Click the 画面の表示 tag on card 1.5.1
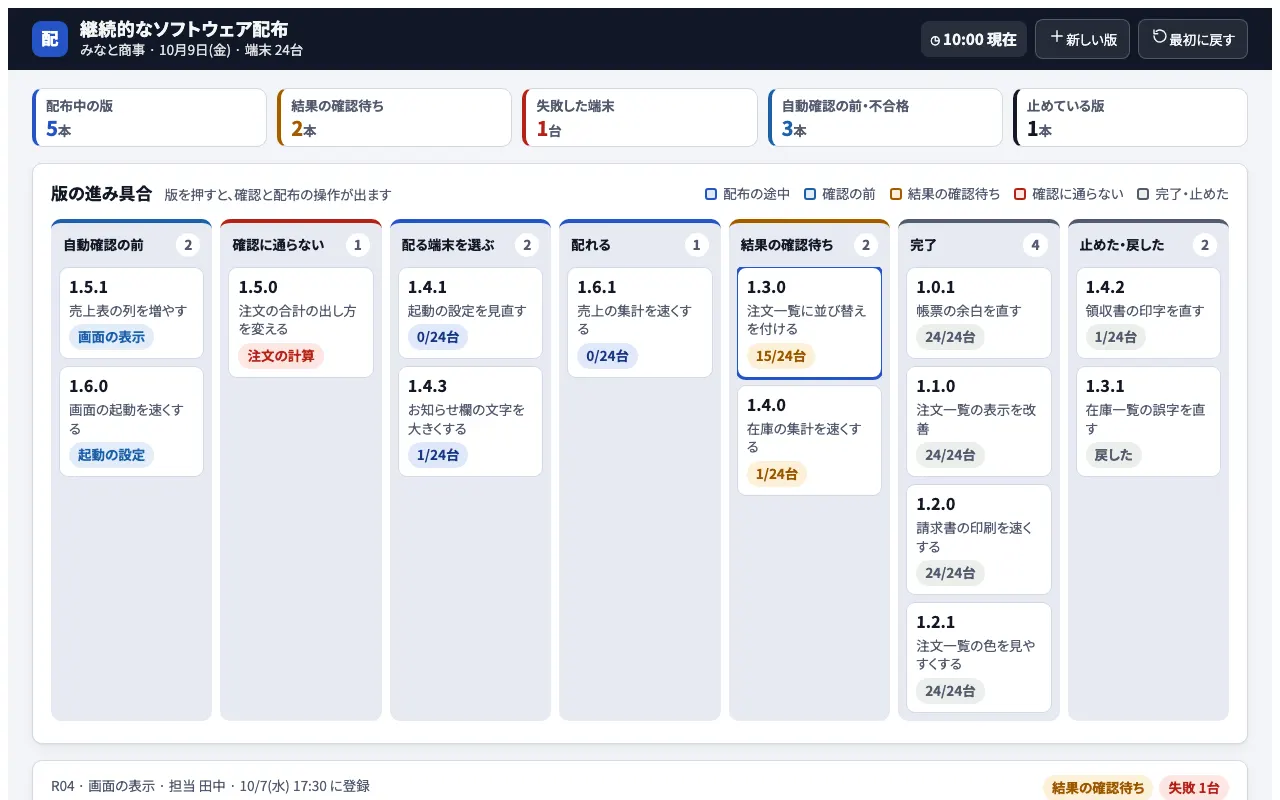The height and width of the screenshot is (800, 1280). point(111,337)
